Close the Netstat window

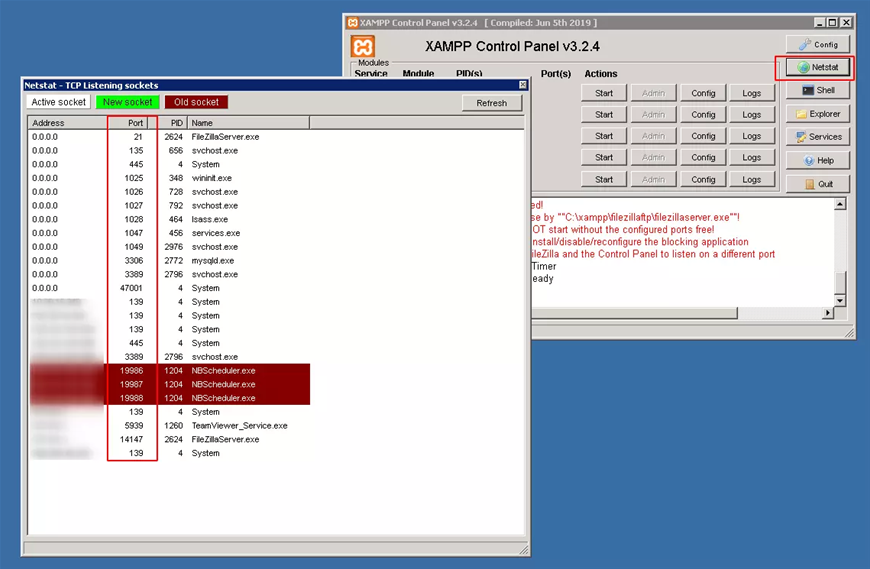(522, 85)
